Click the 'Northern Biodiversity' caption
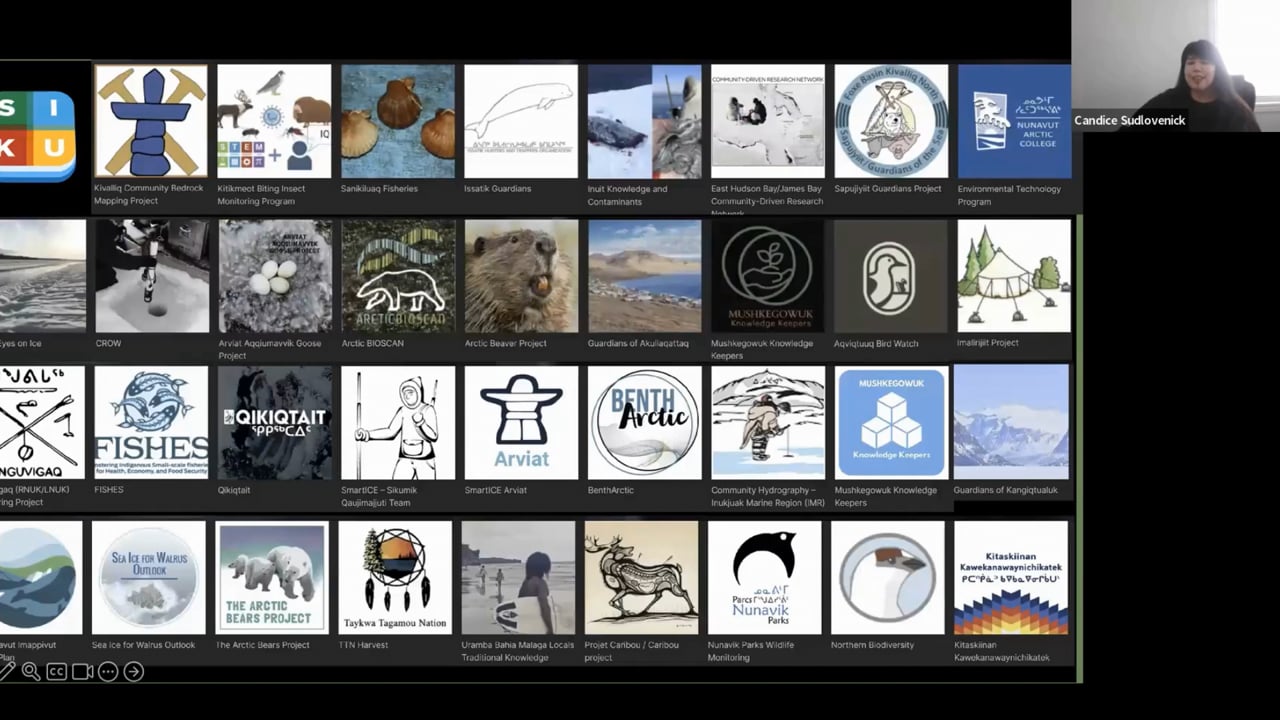This screenshot has width=1280, height=720. [x=872, y=645]
